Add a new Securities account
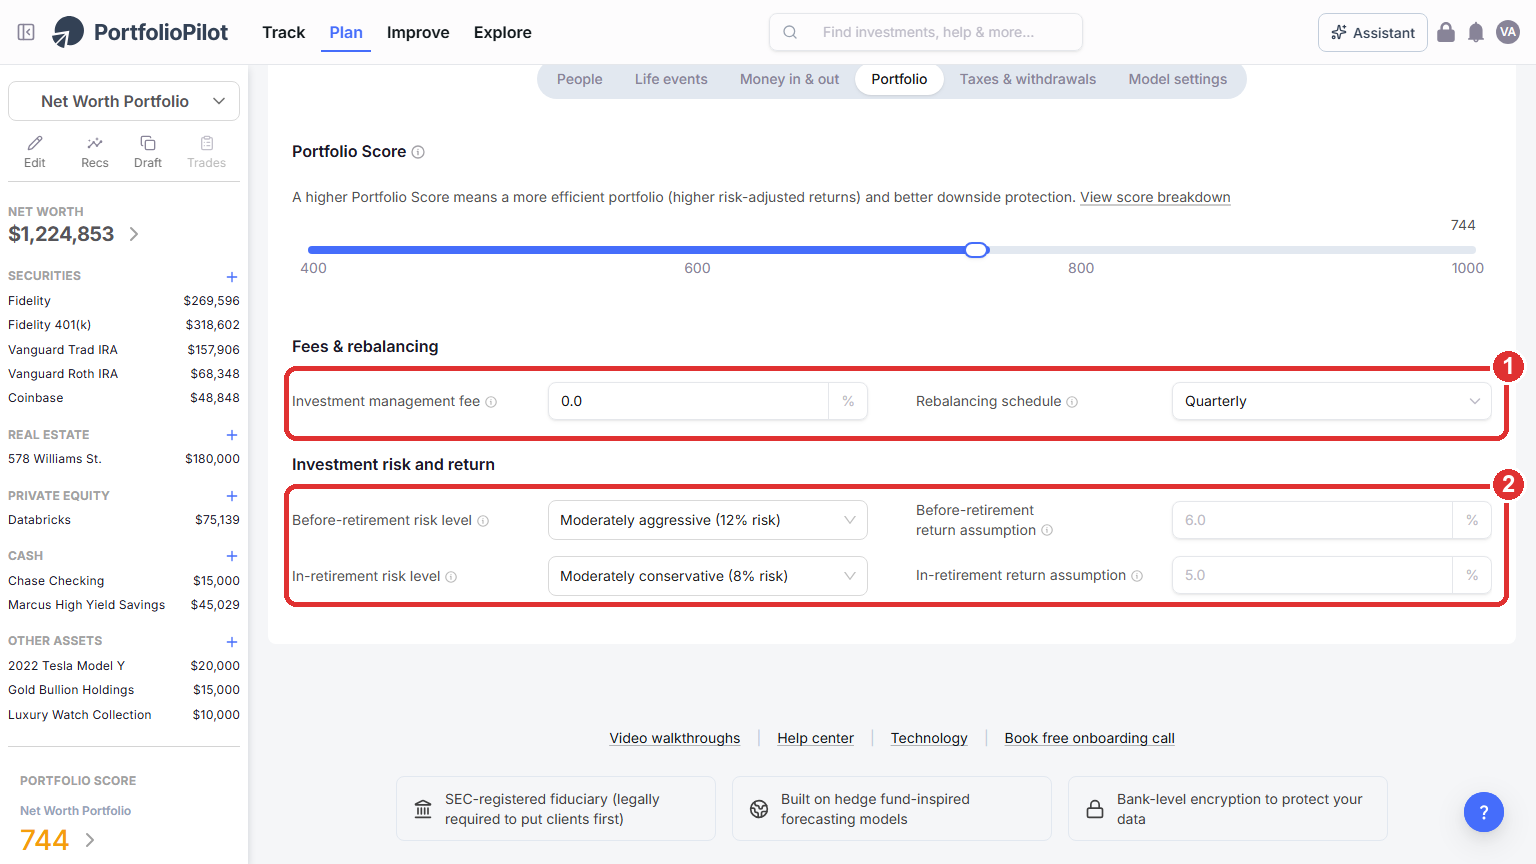 [232, 277]
